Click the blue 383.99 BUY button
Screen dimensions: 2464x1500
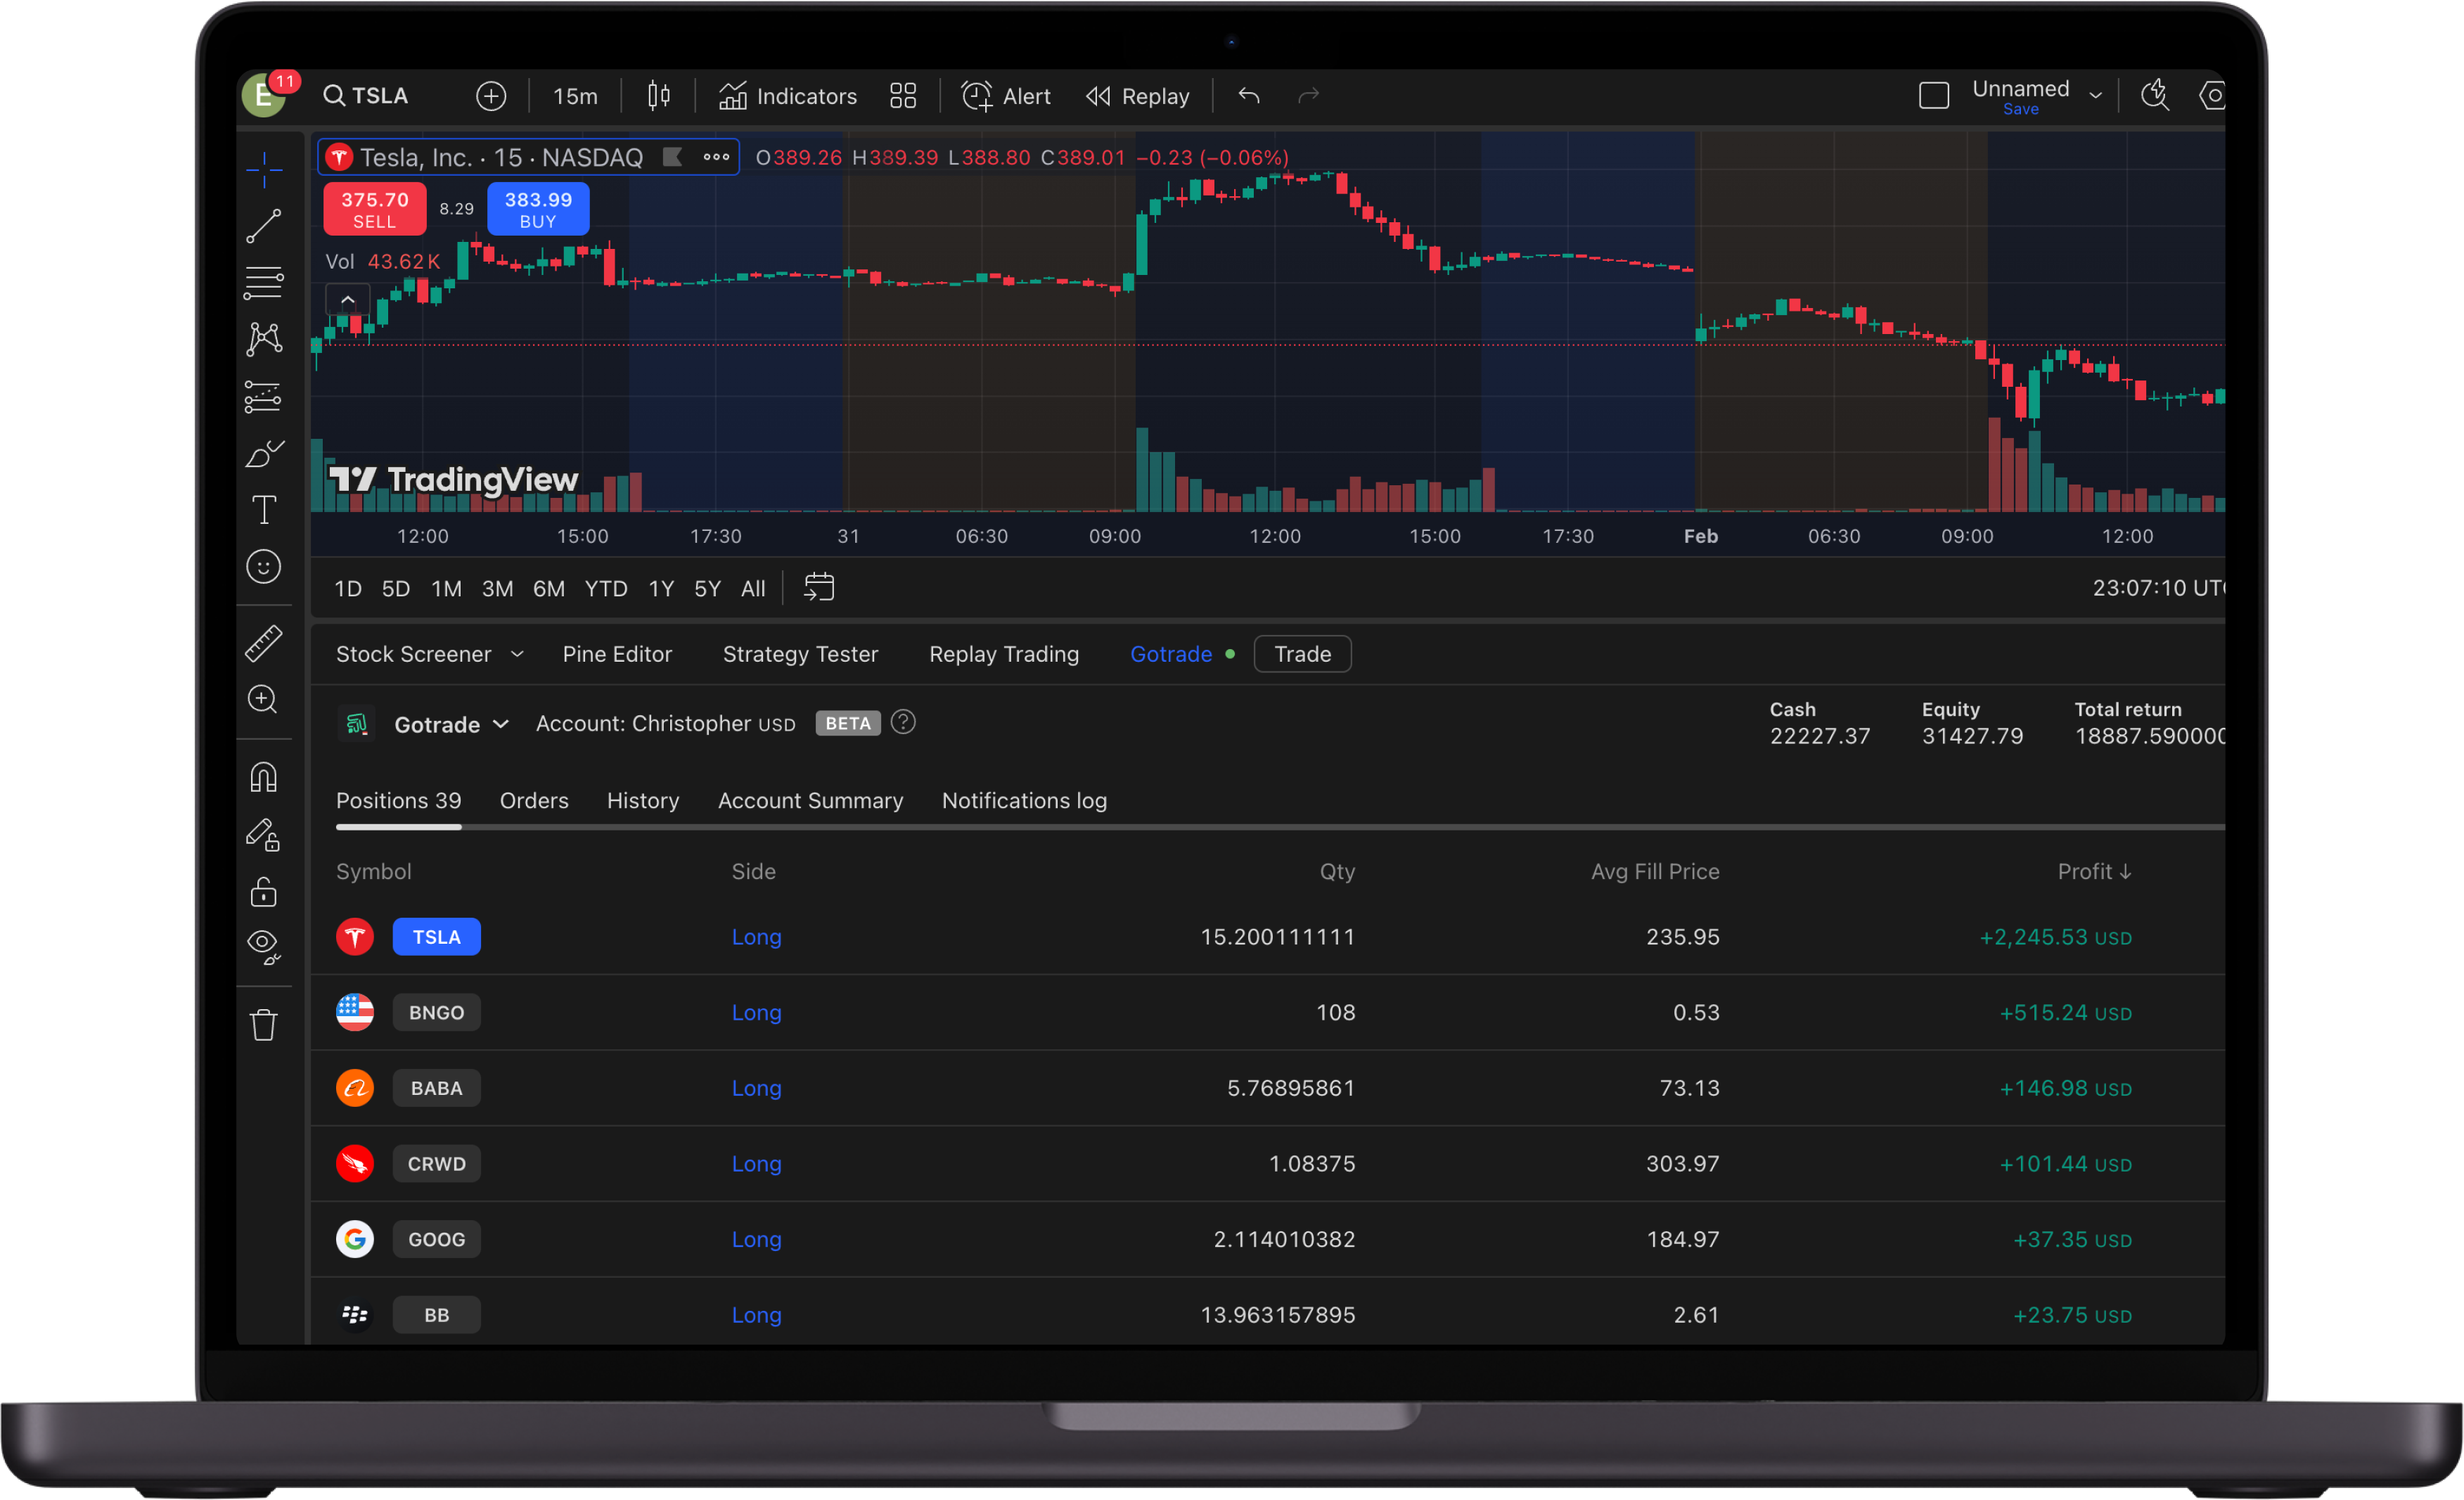point(537,209)
